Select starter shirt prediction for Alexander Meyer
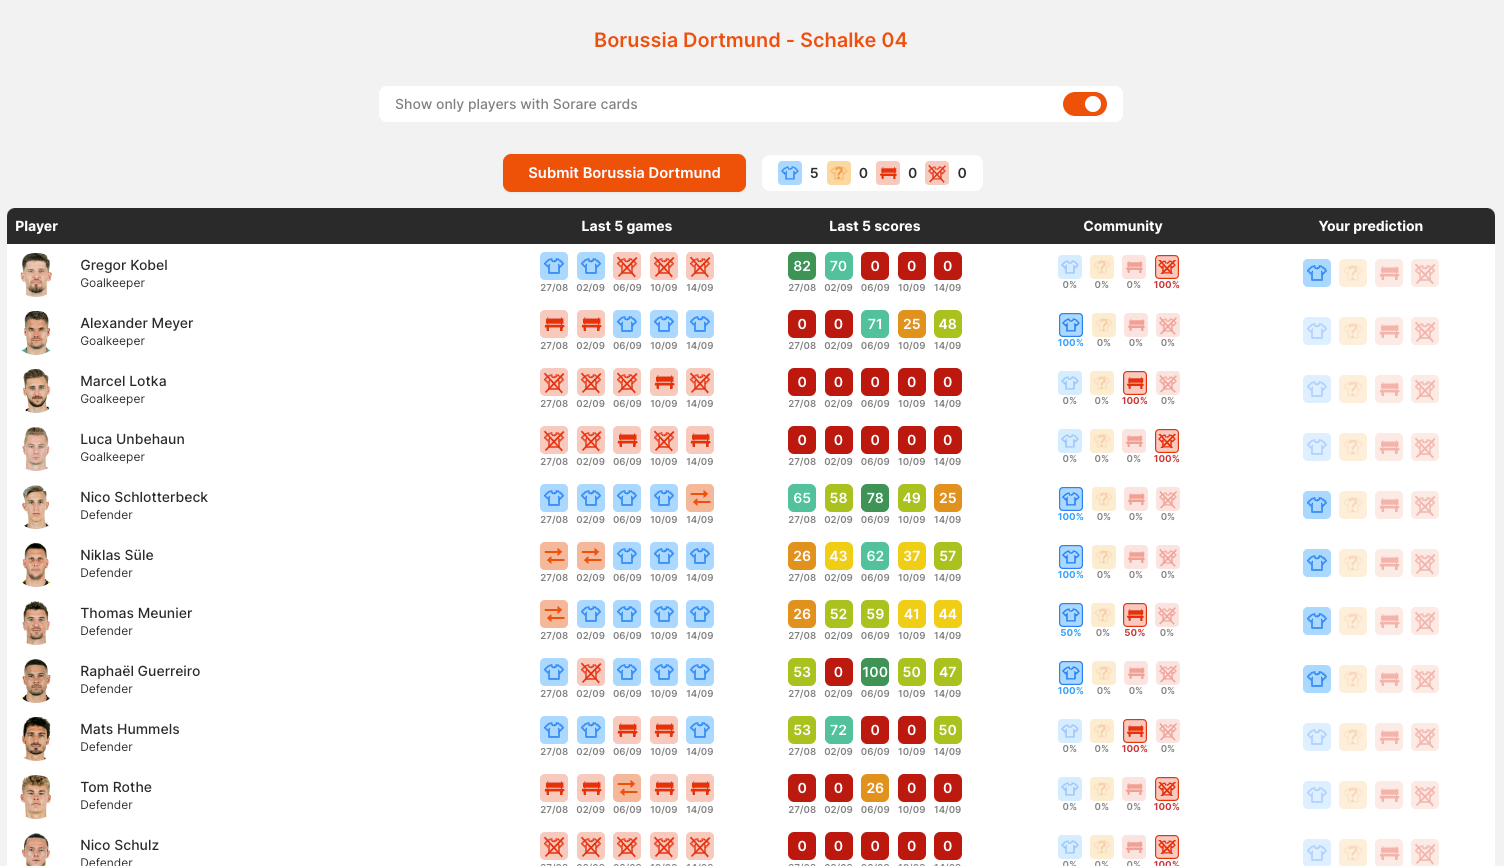Viewport: 1504px width, 866px height. [1317, 331]
